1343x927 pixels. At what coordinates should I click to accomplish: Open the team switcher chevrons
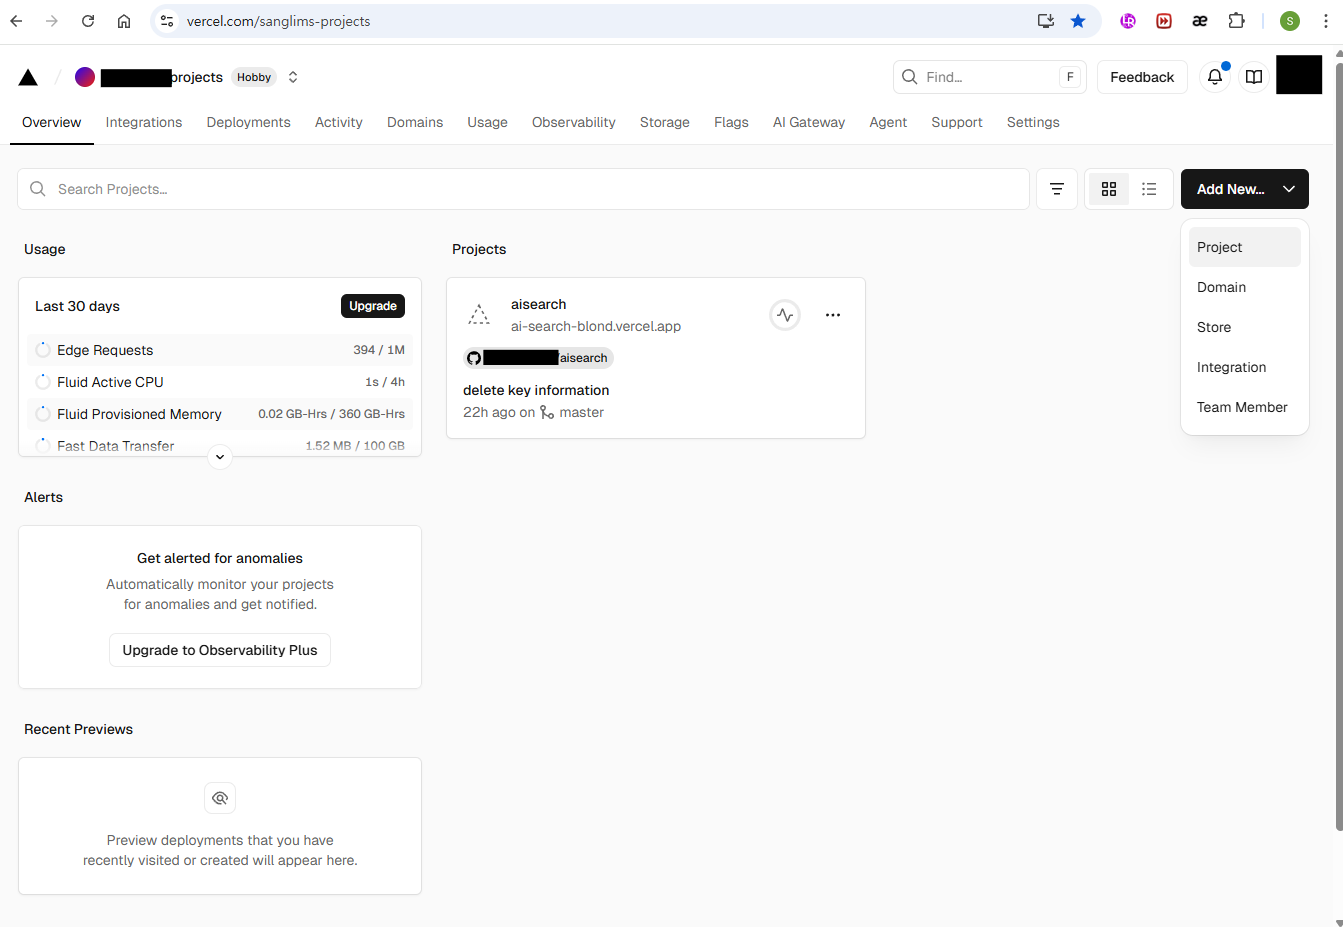293,77
